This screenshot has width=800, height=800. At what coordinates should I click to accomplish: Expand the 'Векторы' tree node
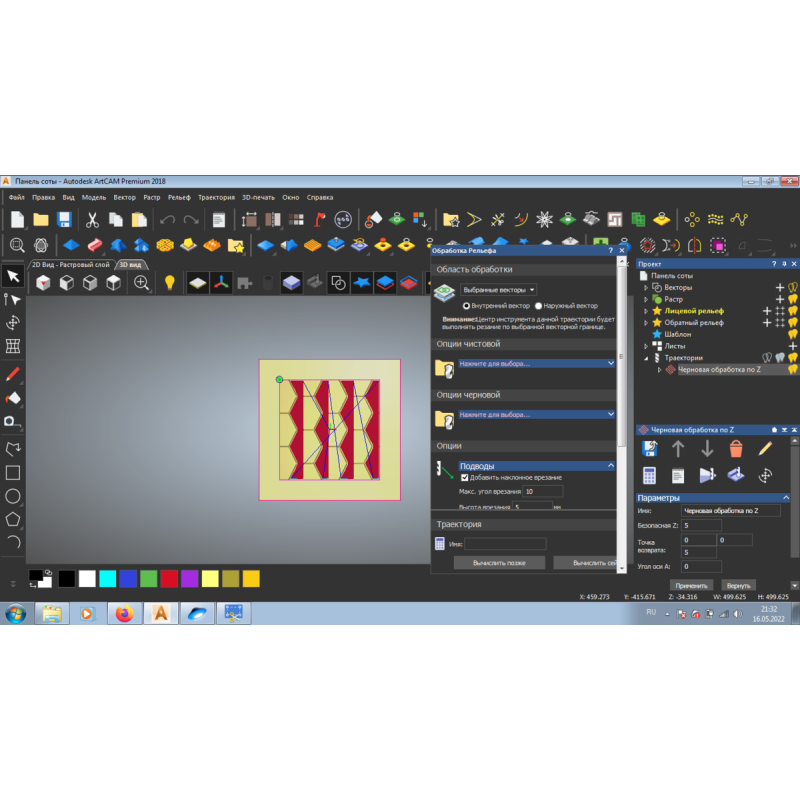[x=646, y=287]
